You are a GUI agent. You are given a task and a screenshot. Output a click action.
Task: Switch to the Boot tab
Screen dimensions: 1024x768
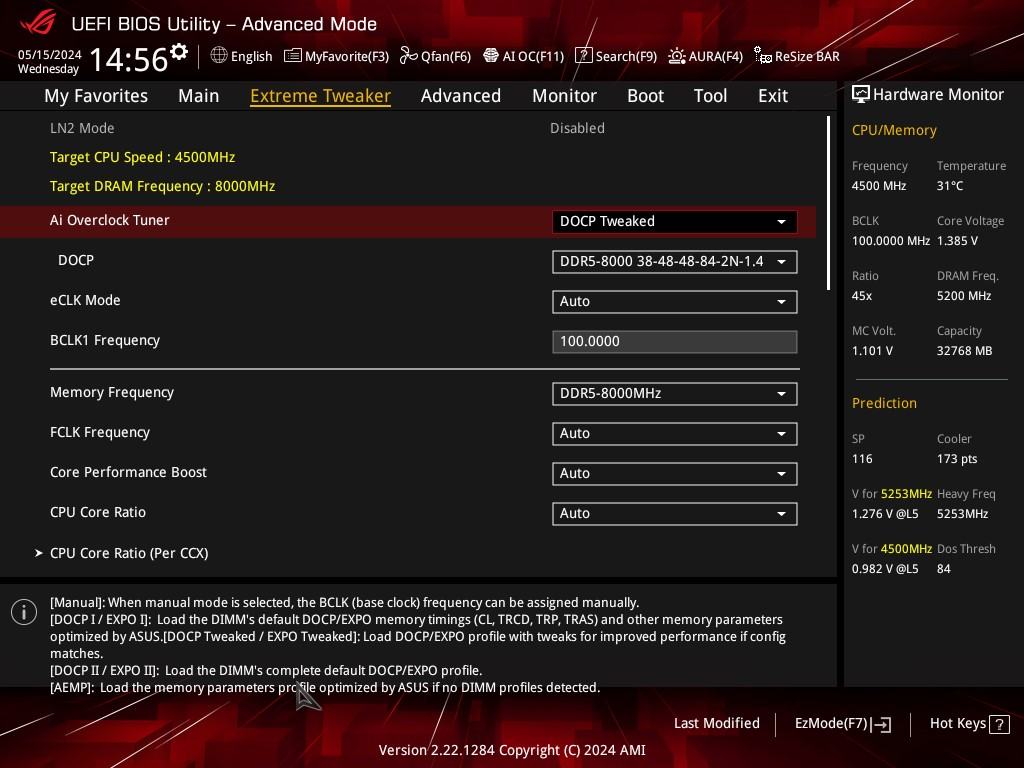[x=645, y=96]
